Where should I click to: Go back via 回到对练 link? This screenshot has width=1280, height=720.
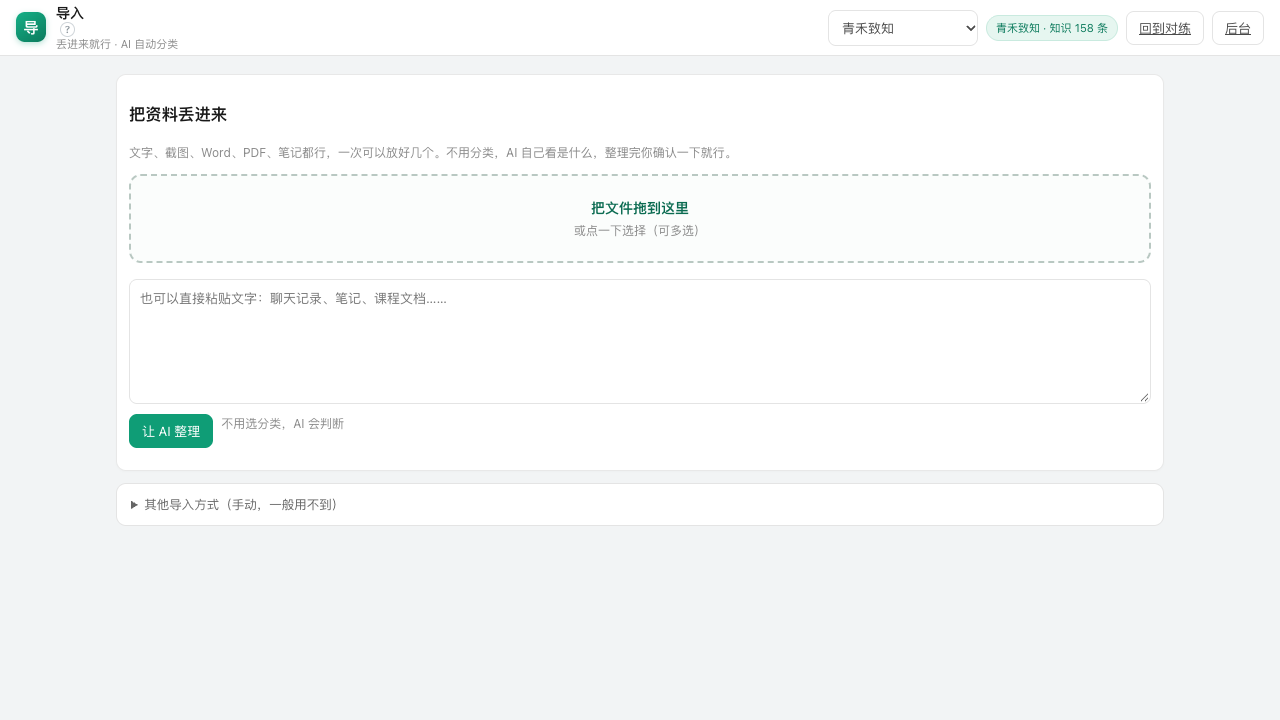[x=1165, y=28]
